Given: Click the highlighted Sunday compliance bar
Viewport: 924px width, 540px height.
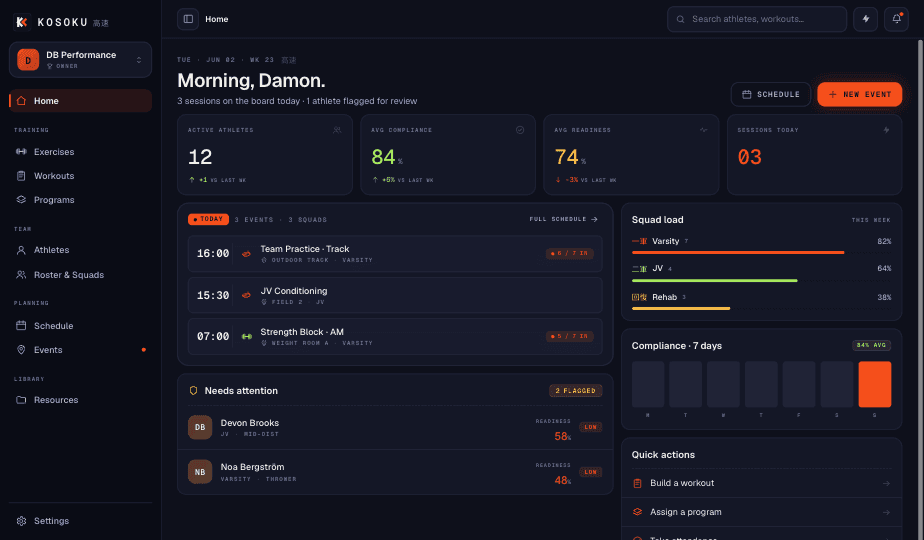Looking at the screenshot, I should pos(874,384).
